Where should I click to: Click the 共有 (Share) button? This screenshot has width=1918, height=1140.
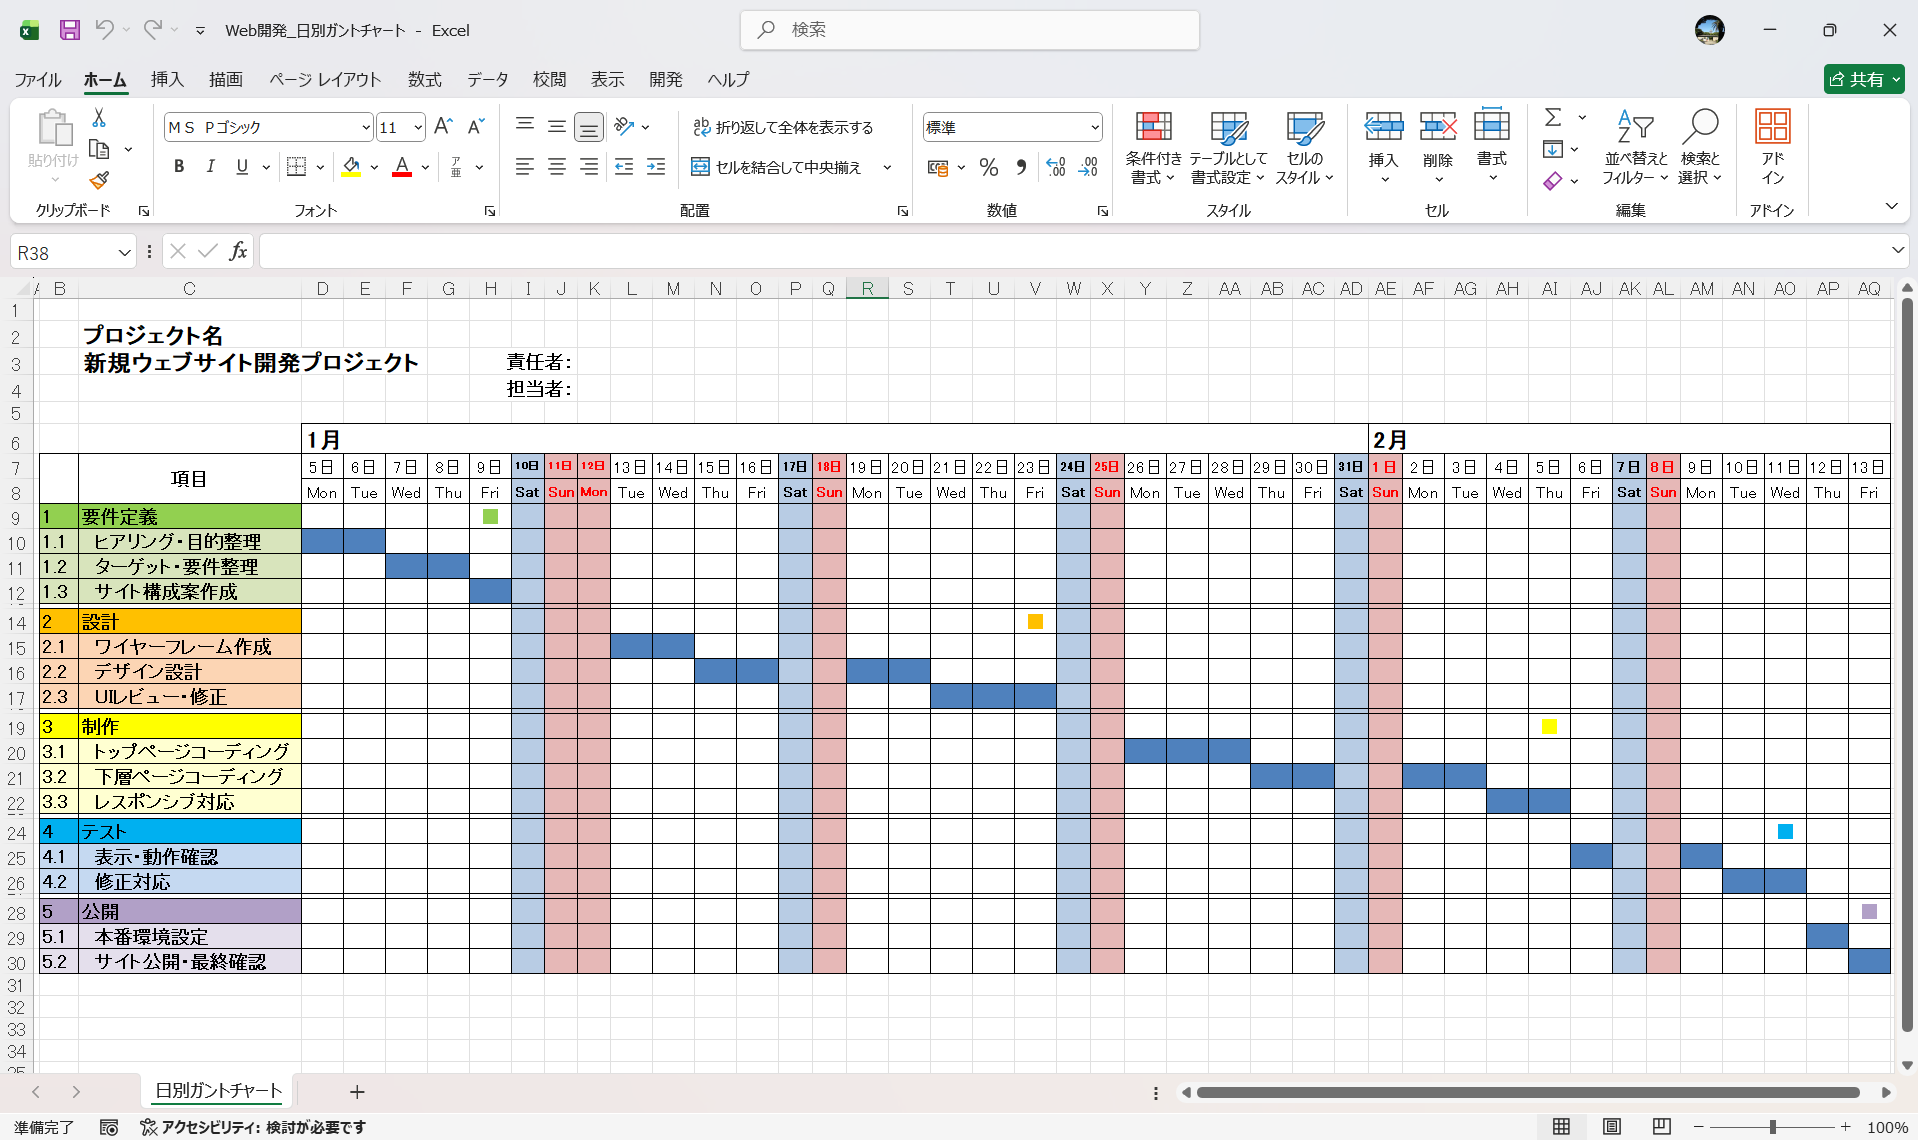click(1863, 79)
